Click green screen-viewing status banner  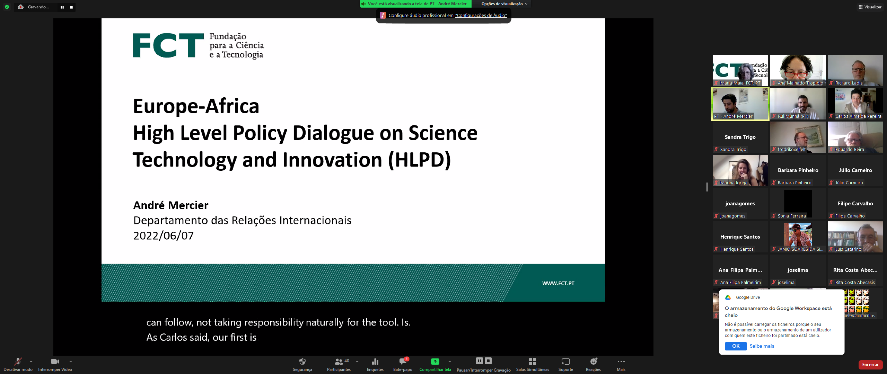[417, 3]
